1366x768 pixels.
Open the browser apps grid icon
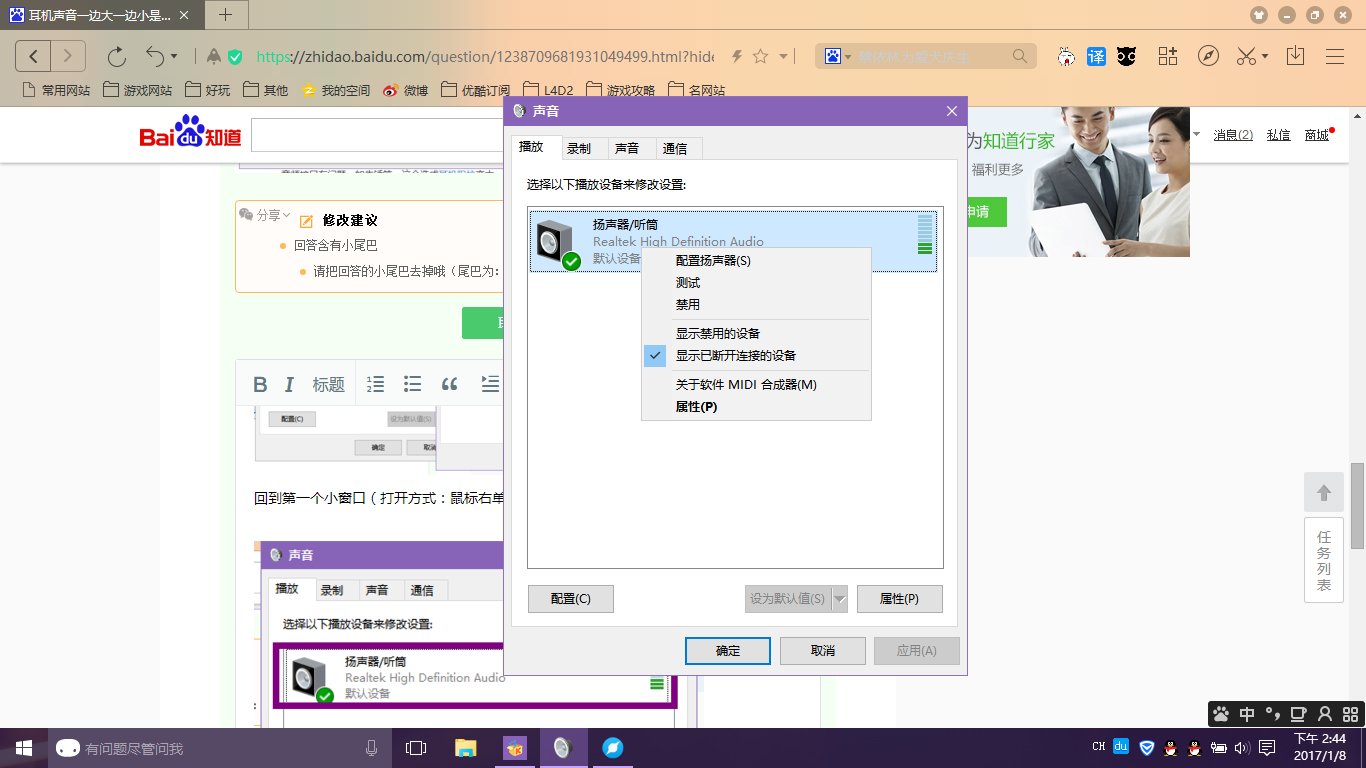[x=1168, y=56]
